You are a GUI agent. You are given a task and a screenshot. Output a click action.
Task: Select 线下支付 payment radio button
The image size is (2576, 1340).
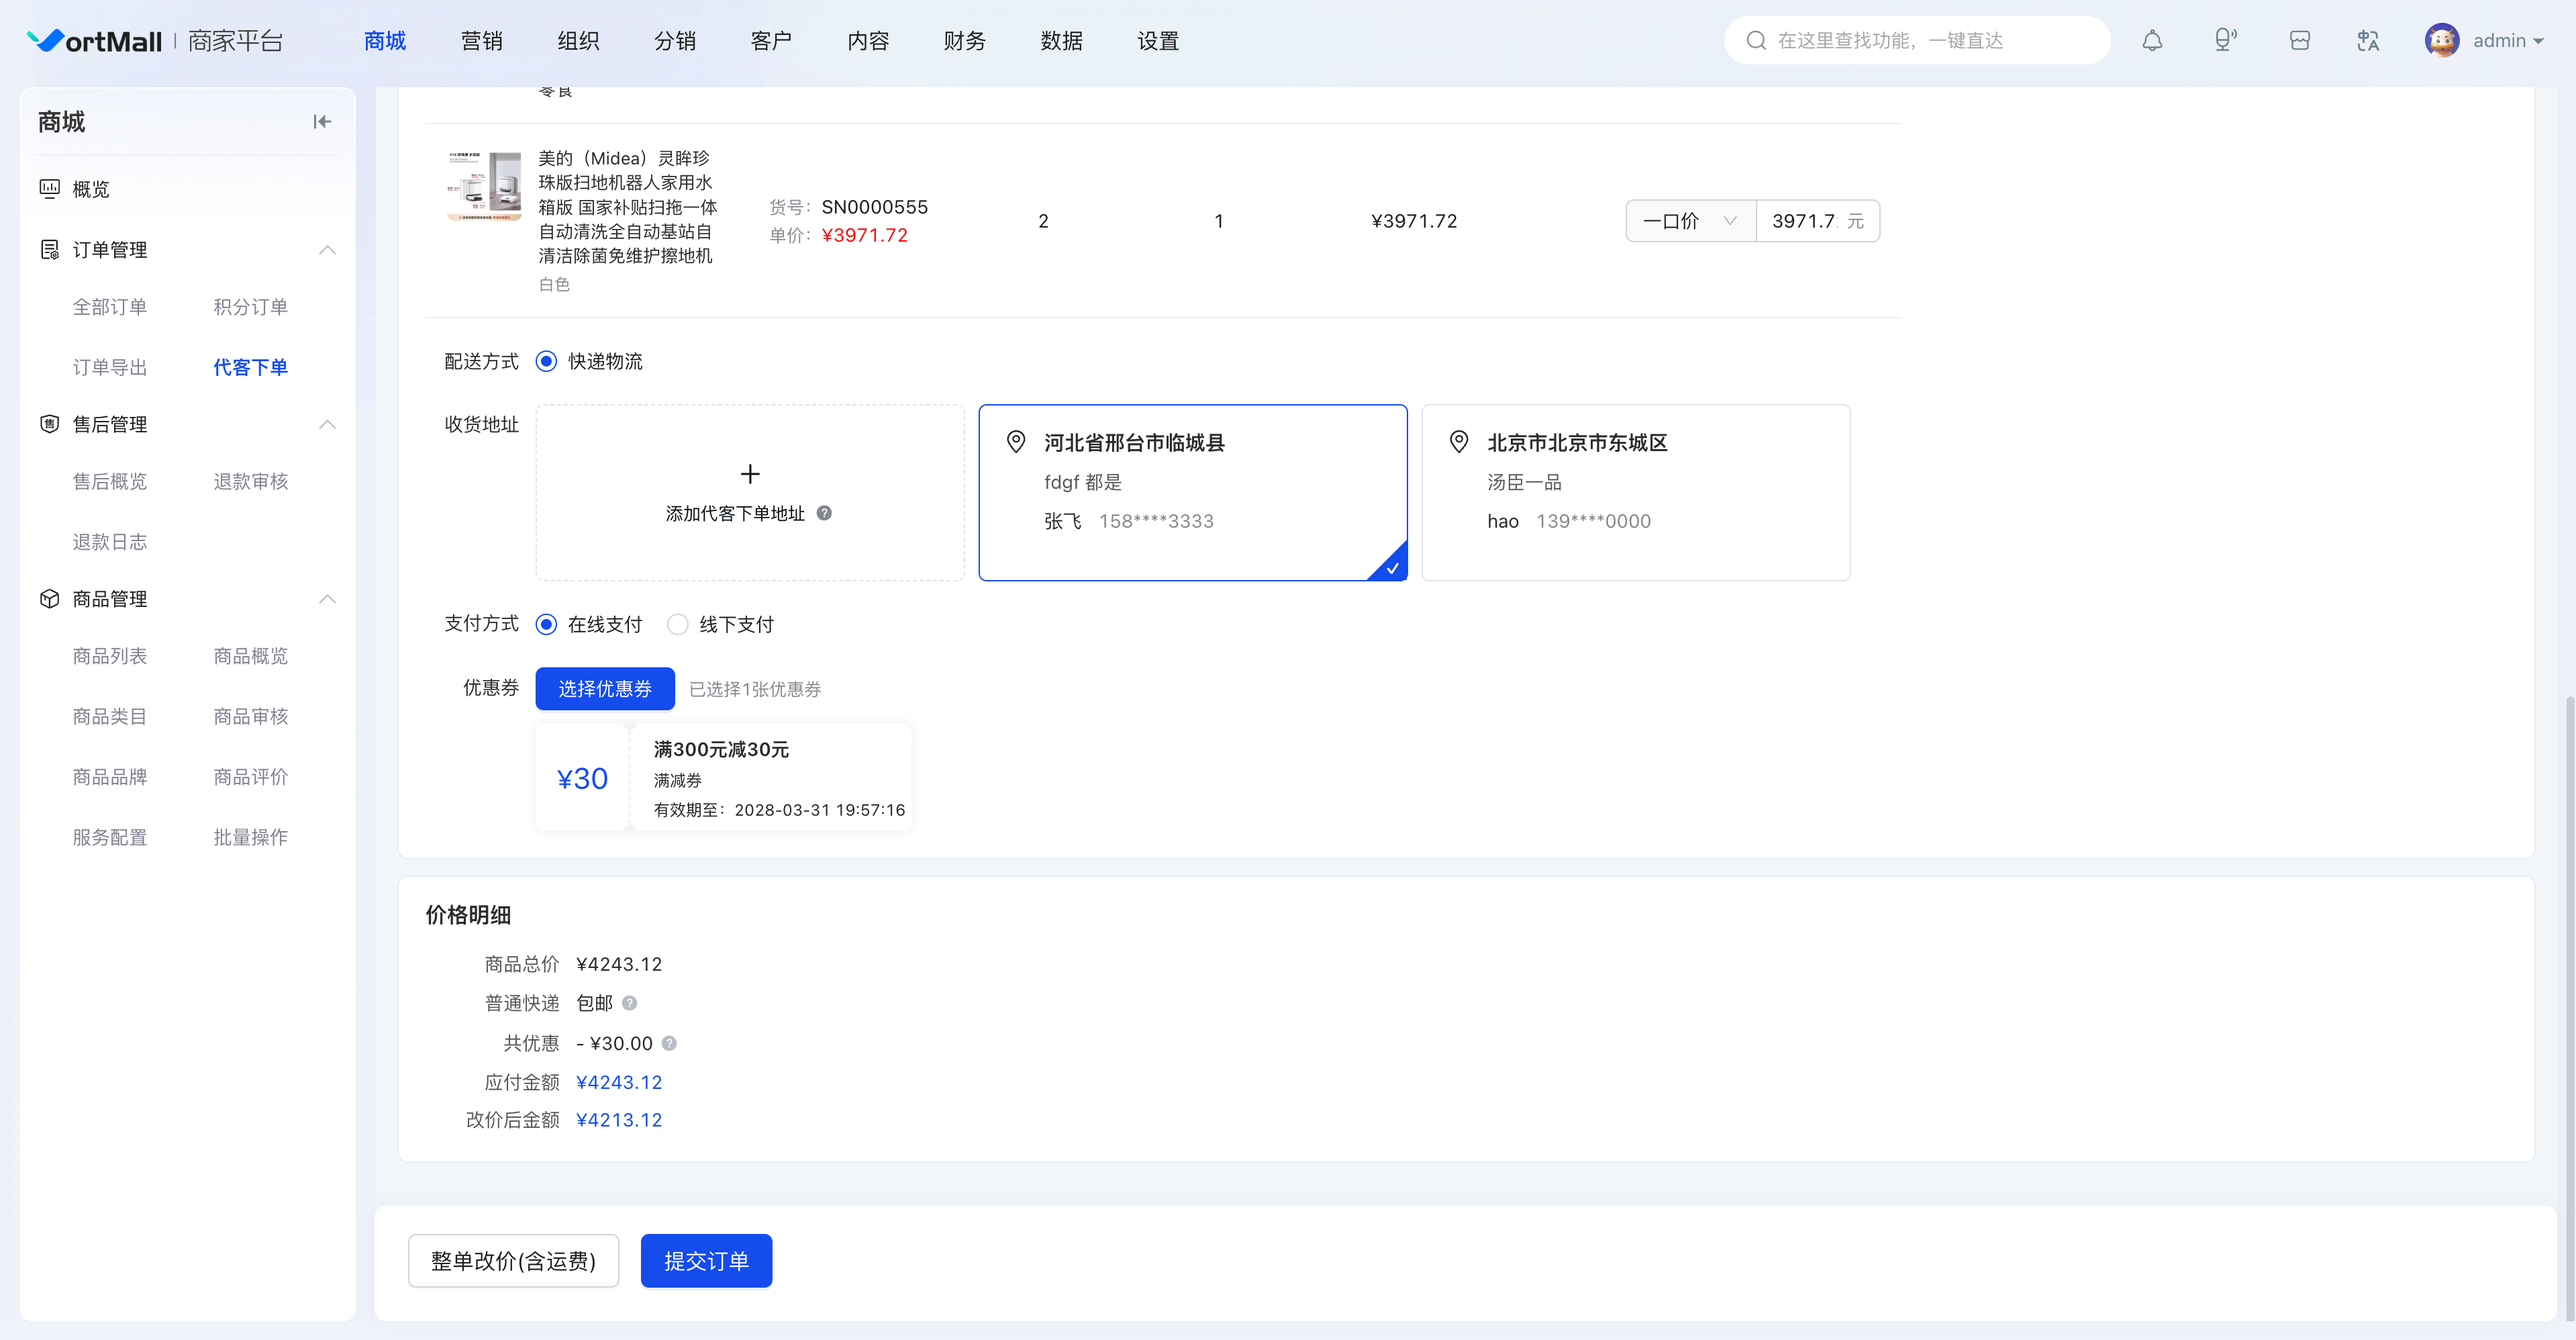[678, 624]
